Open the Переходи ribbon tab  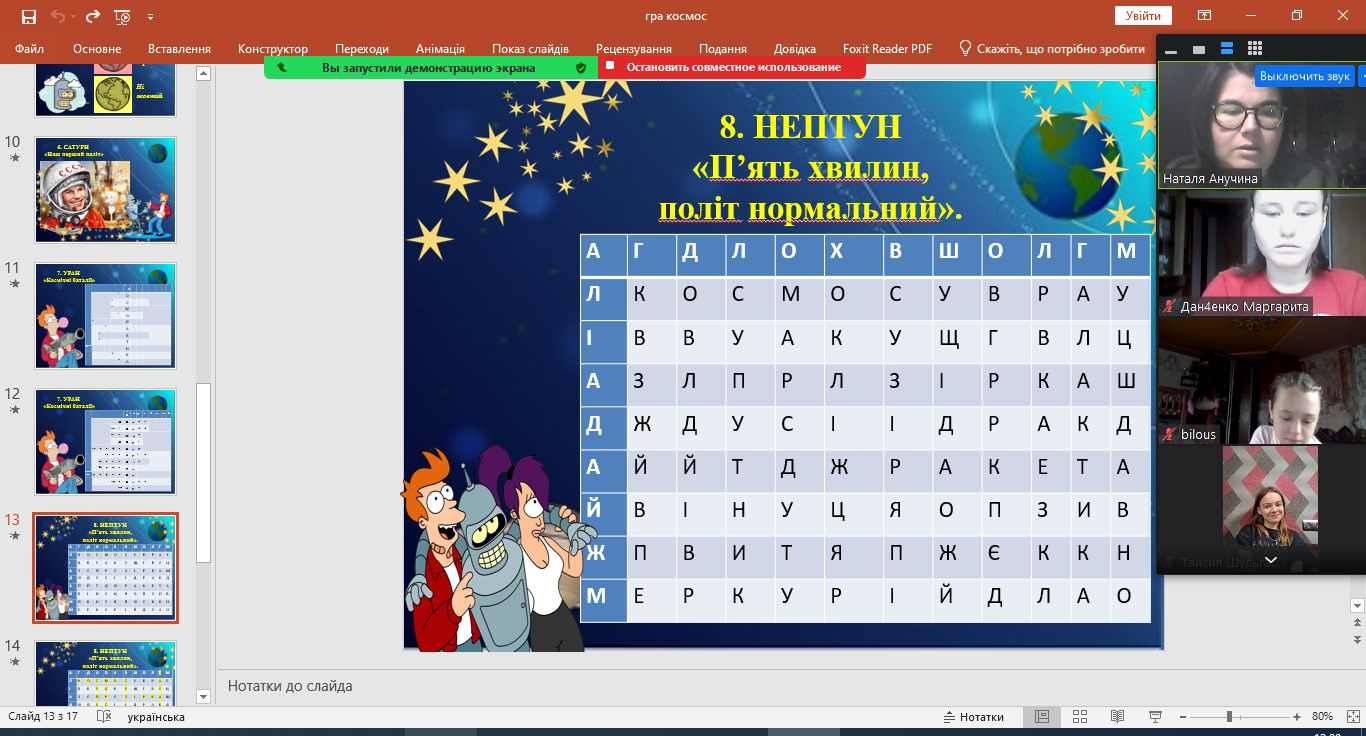(362, 48)
